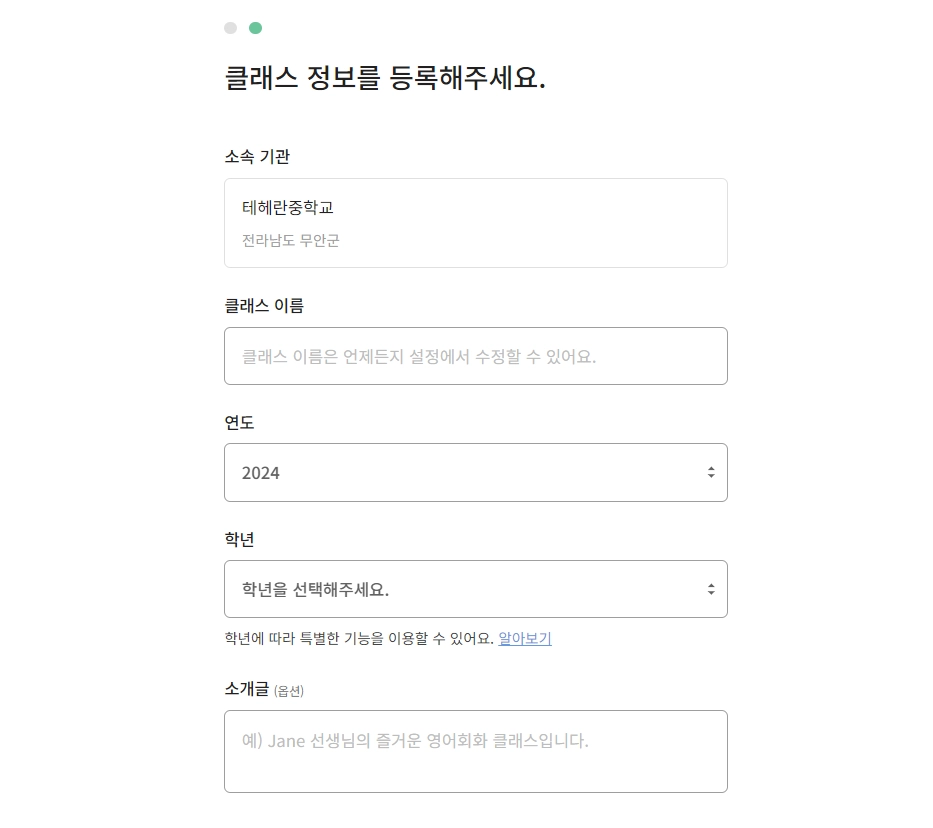933x828 pixels.
Task: Click the gray first step indicator dot
Action: [x=231, y=28]
